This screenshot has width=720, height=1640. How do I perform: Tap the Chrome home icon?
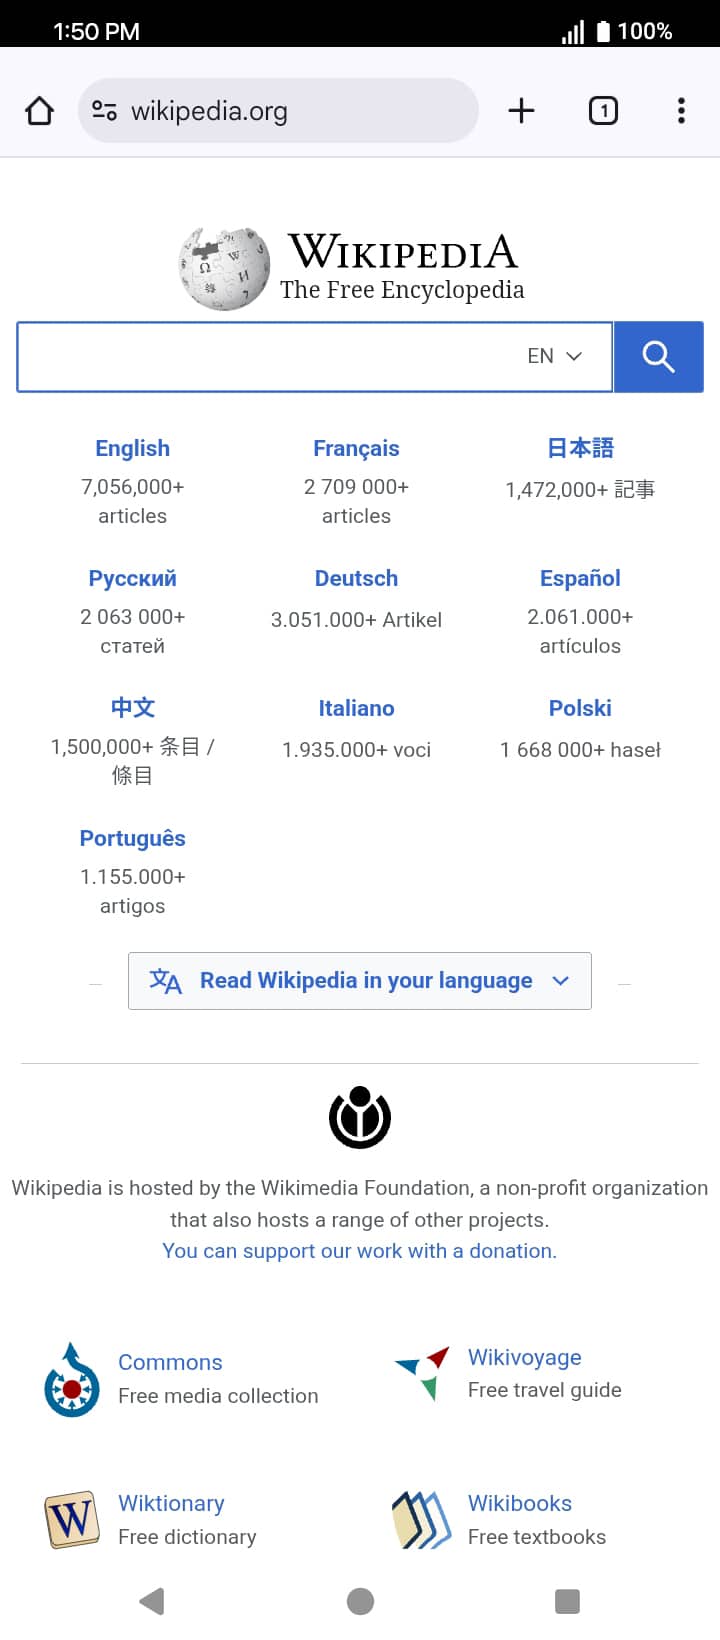(39, 110)
